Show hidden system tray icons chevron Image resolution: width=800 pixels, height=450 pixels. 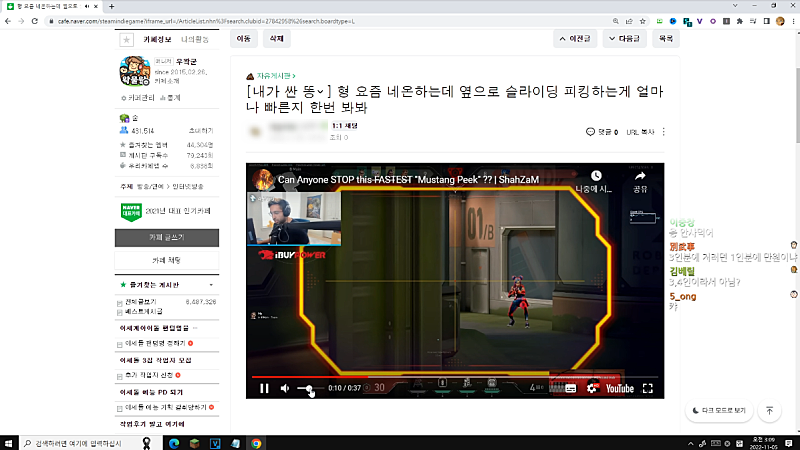(690, 443)
